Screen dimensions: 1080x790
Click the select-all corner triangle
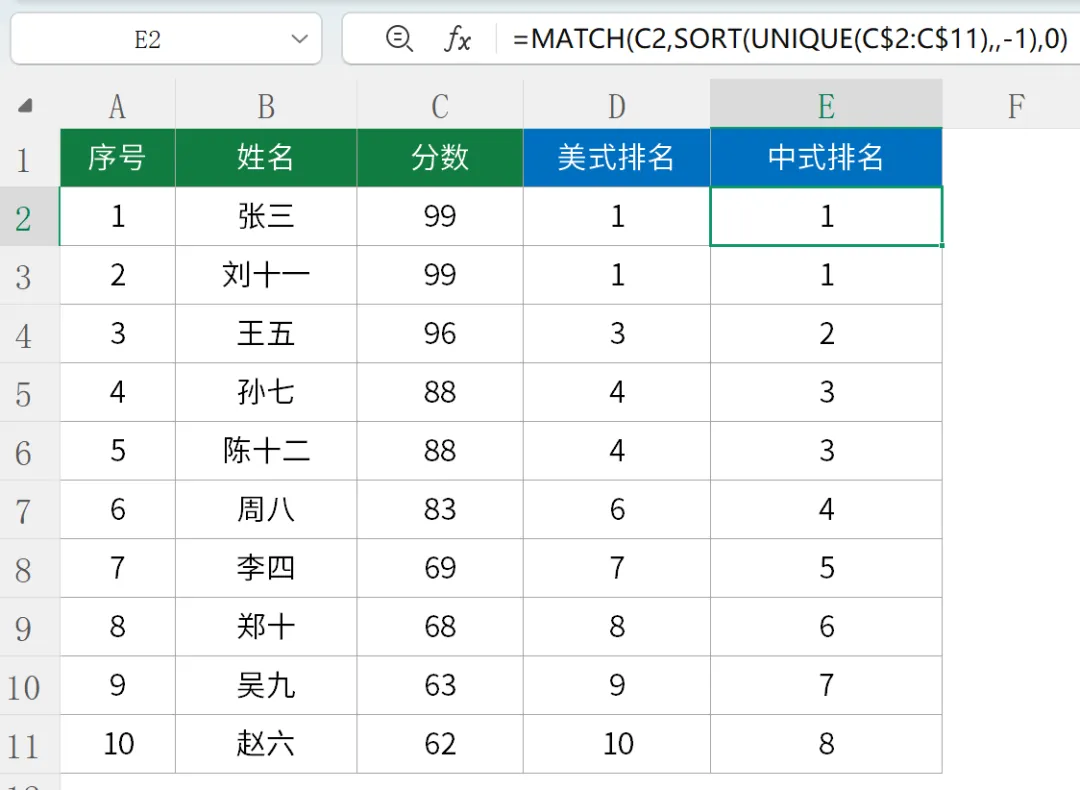[25, 105]
